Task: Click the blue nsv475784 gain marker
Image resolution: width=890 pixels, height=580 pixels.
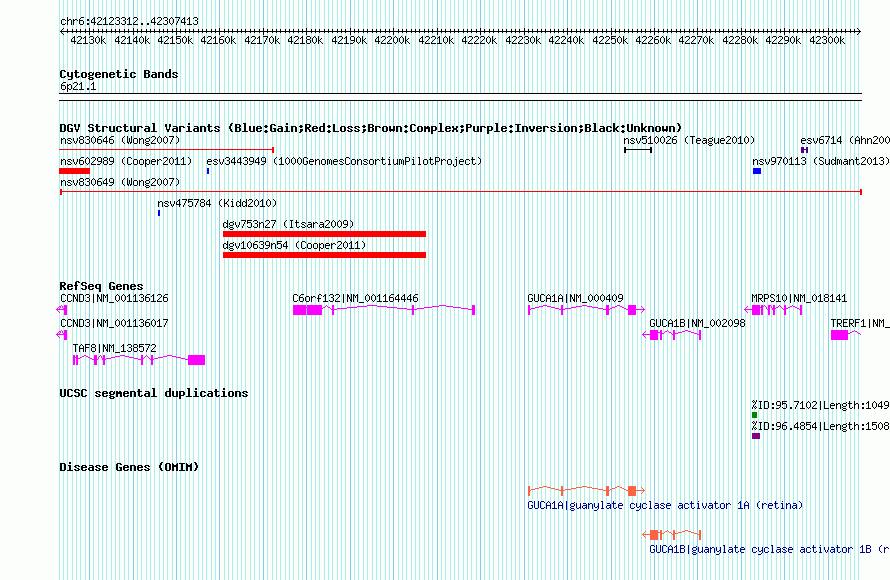Action: click(159, 213)
